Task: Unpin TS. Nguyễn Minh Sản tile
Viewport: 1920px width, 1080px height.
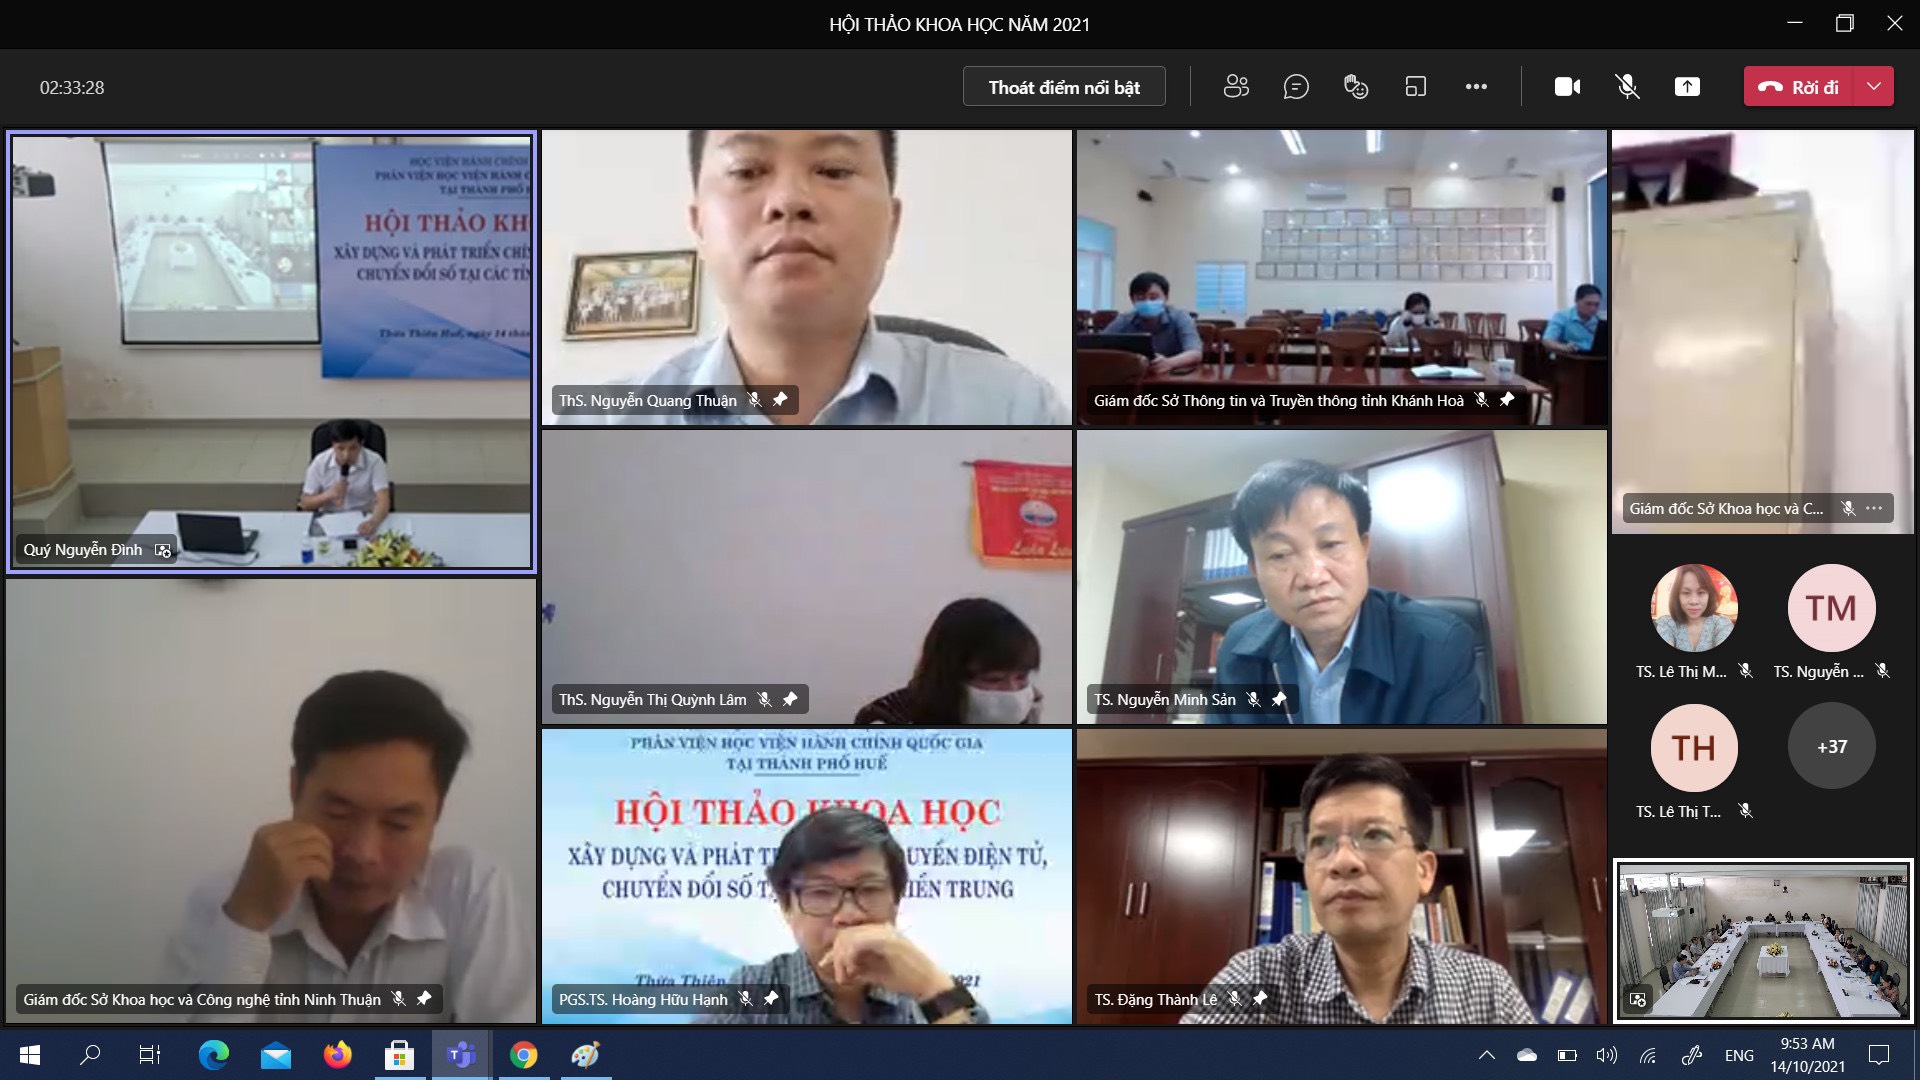Action: [x=1278, y=699]
